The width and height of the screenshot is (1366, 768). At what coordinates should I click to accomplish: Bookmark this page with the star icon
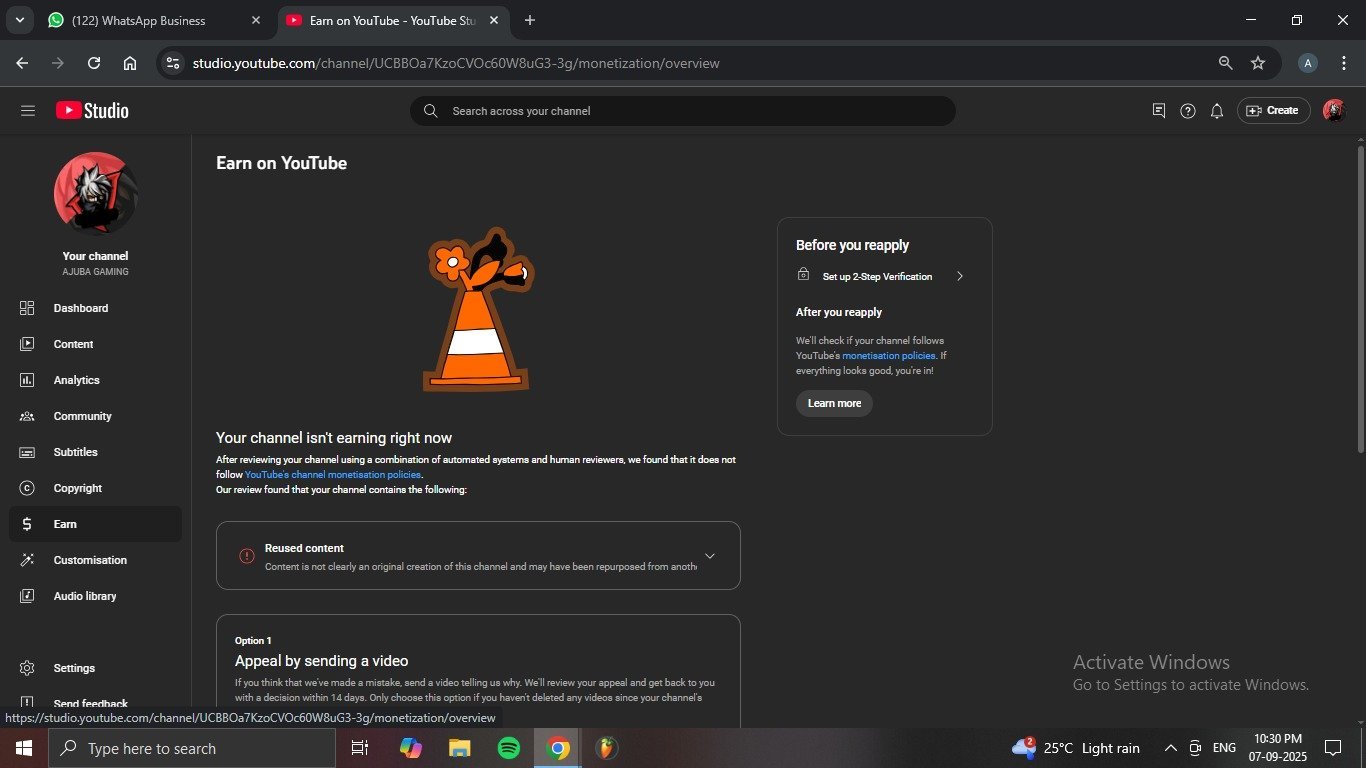click(1258, 63)
